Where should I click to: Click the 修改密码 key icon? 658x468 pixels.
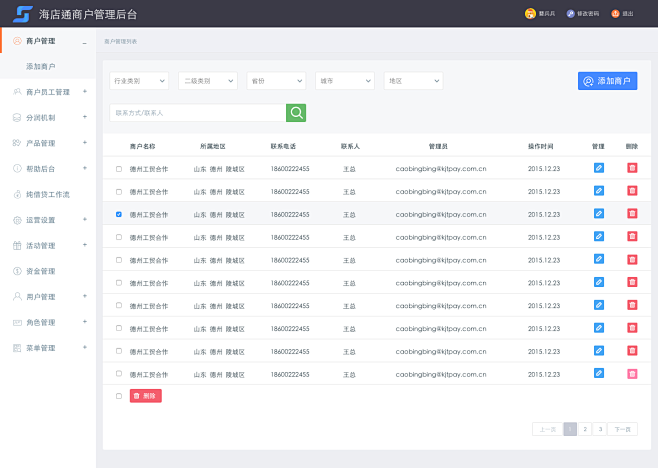click(570, 14)
